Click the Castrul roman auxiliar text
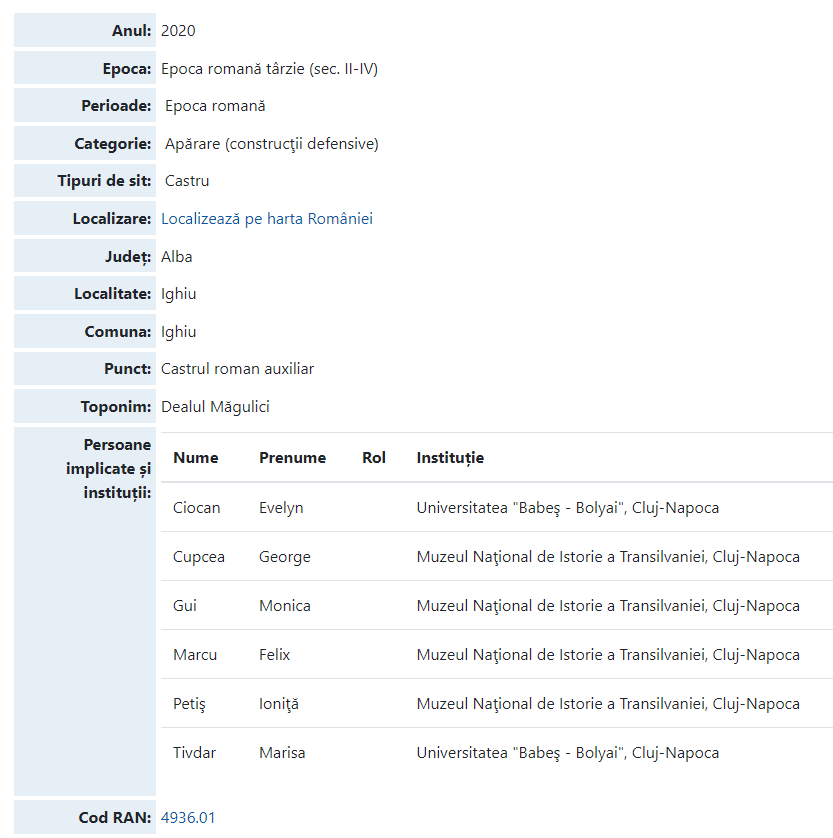This screenshot has height=838, width=833. pos(237,369)
